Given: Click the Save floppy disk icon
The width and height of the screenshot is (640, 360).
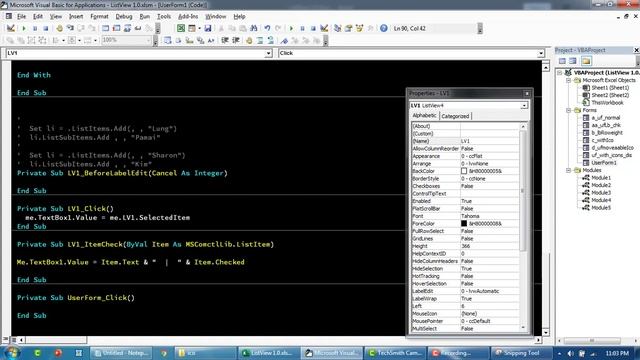Looking at the screenshot, I should click(208, 28).
